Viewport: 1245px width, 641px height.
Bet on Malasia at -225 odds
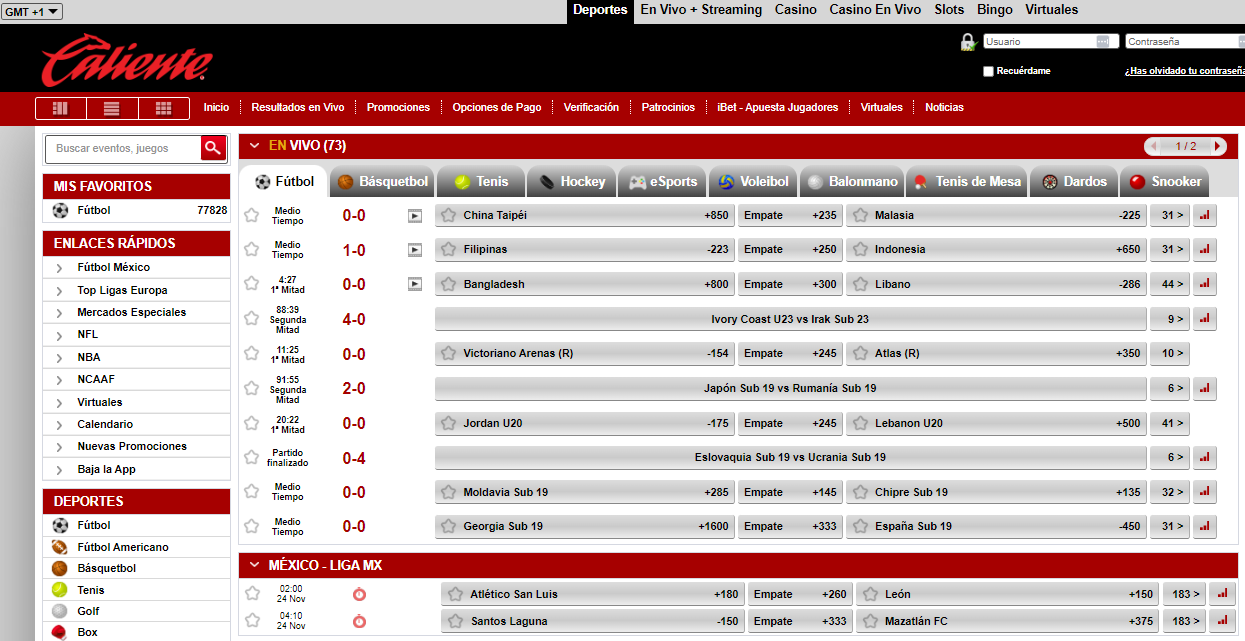point(995,215)
